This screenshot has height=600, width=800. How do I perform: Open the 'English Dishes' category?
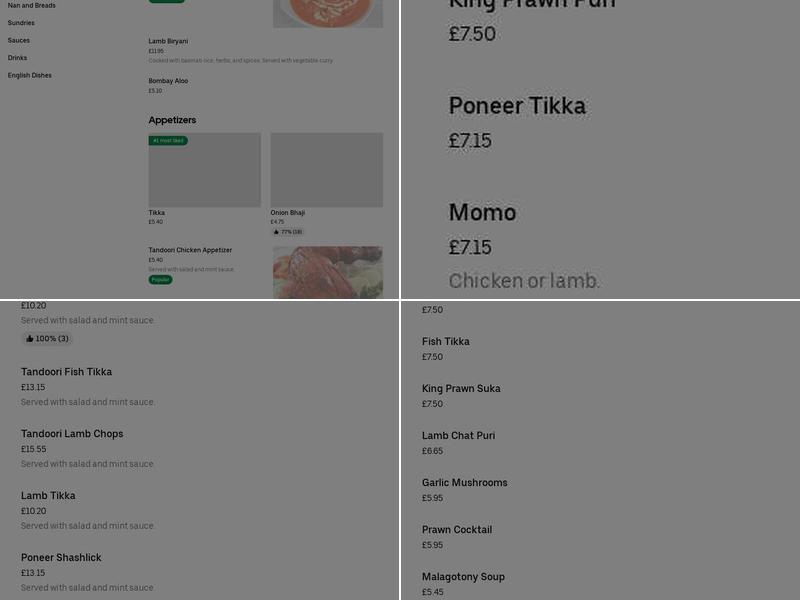30,75
